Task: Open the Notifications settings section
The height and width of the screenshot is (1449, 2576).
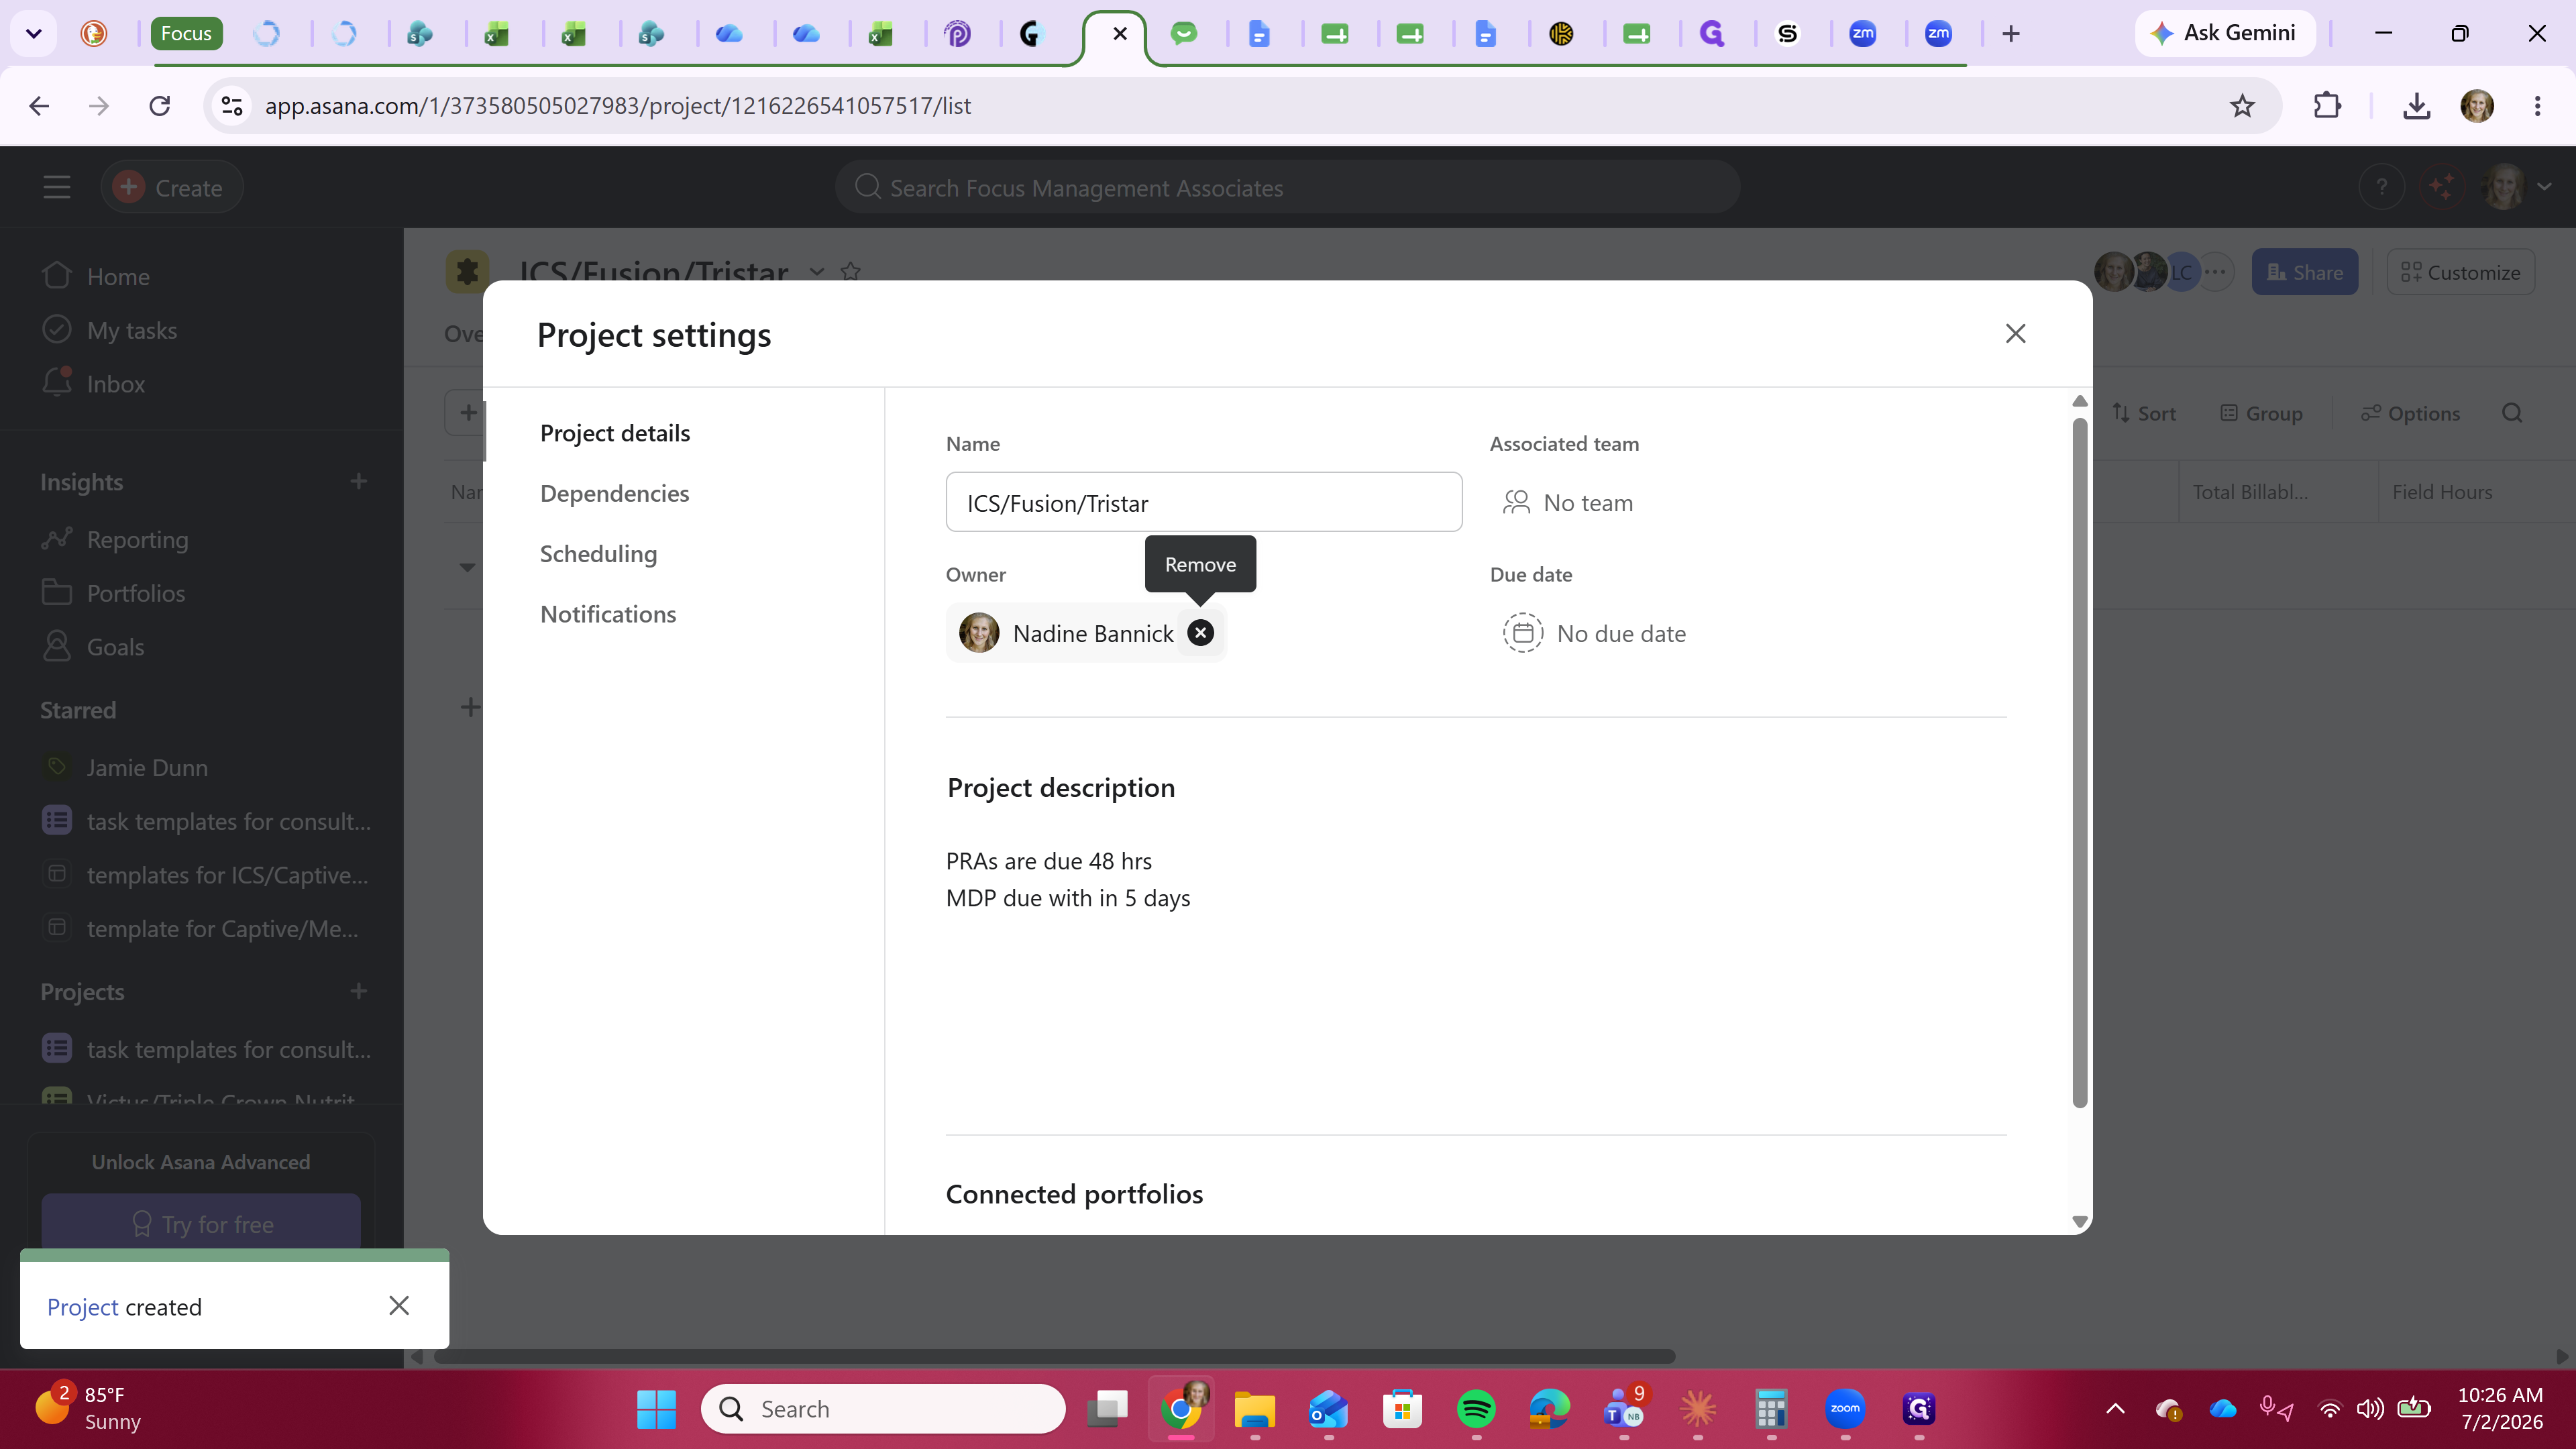Action: click(x=608, y=614)
